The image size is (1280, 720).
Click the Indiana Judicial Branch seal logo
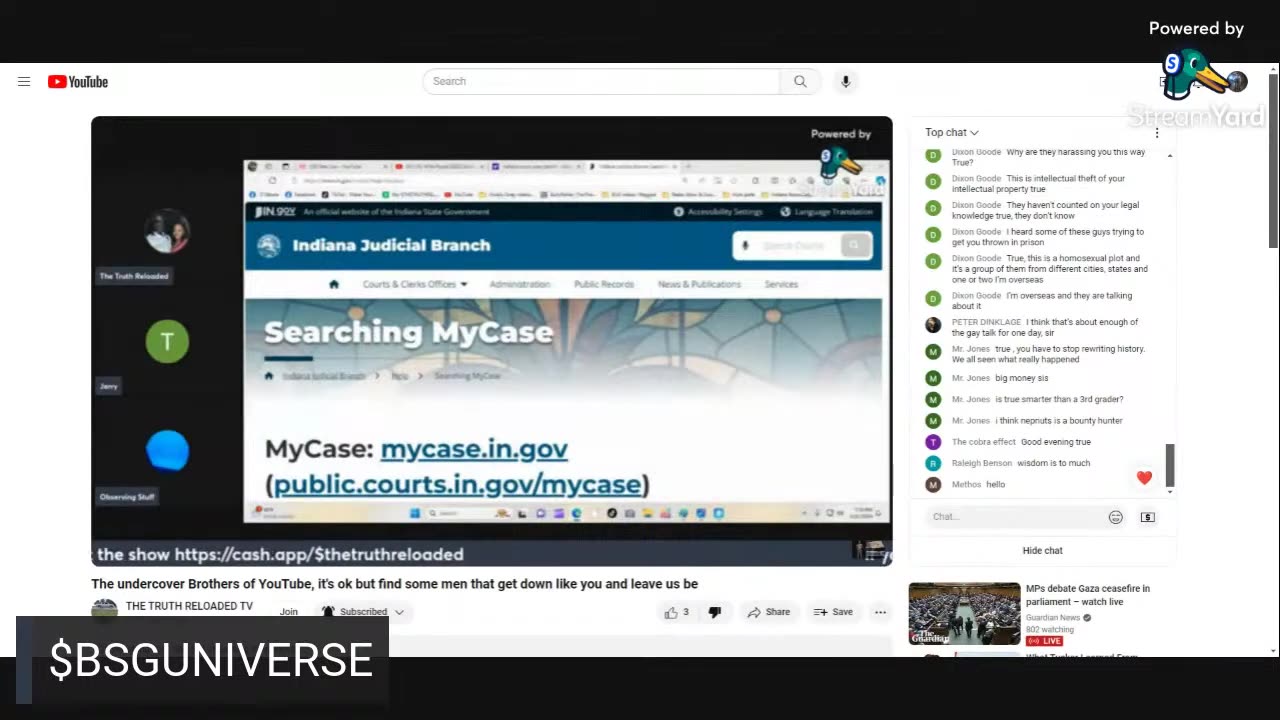pyautogui.click(x=269, y=245)
